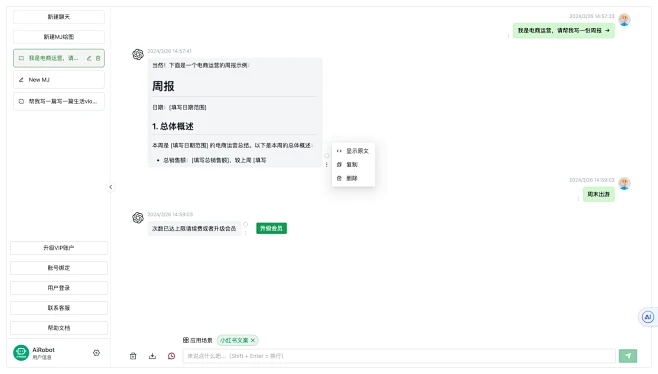Click the ChatGPT logo beside the 周报 reply
The width and height of the screenshot is (658, 374).
point(138,54)
